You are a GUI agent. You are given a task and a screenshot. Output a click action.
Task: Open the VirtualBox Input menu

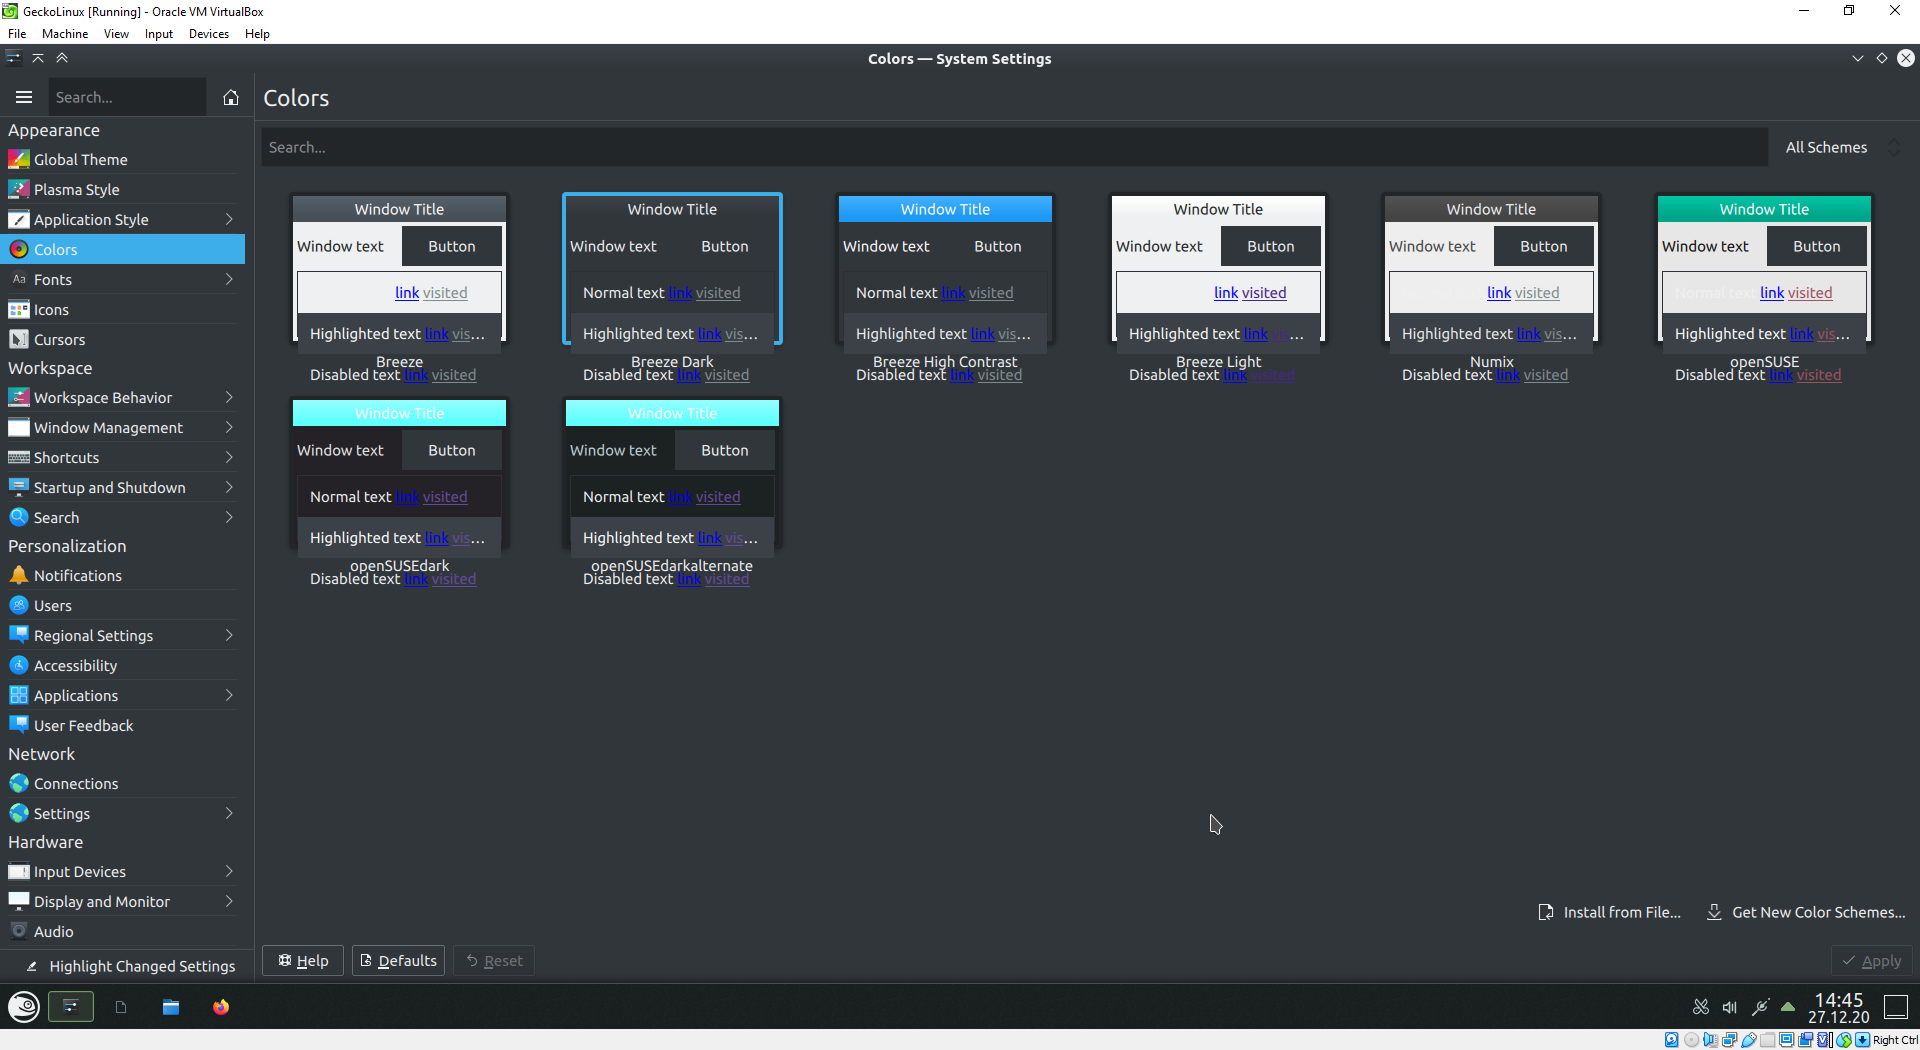[x=159, y=34]
